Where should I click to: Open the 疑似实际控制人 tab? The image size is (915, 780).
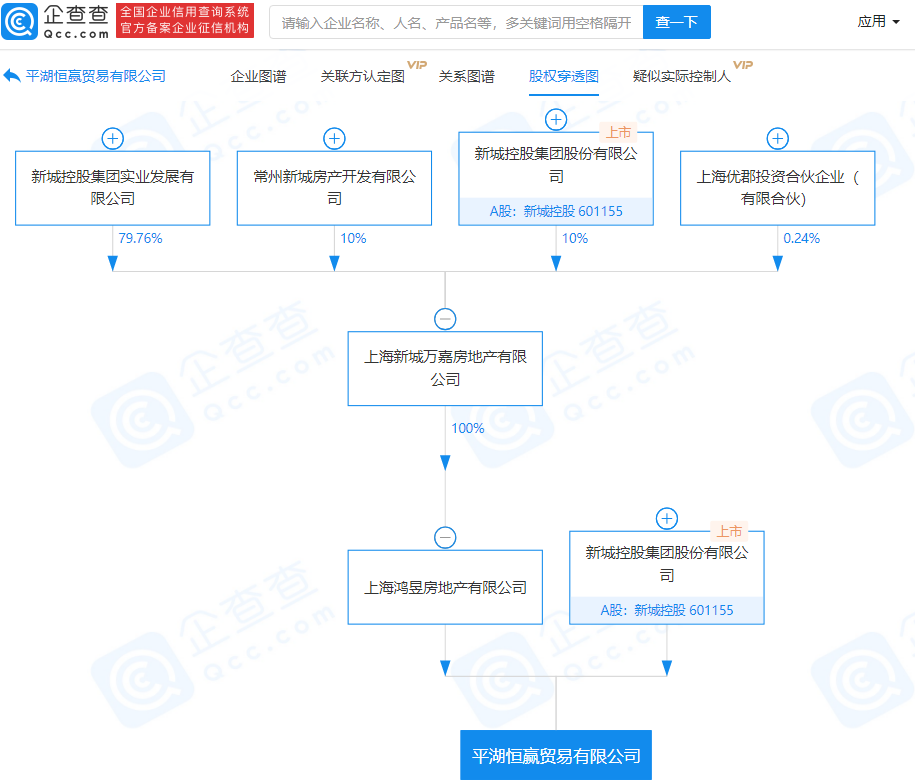pyautogui.click(x=682, y=76)
